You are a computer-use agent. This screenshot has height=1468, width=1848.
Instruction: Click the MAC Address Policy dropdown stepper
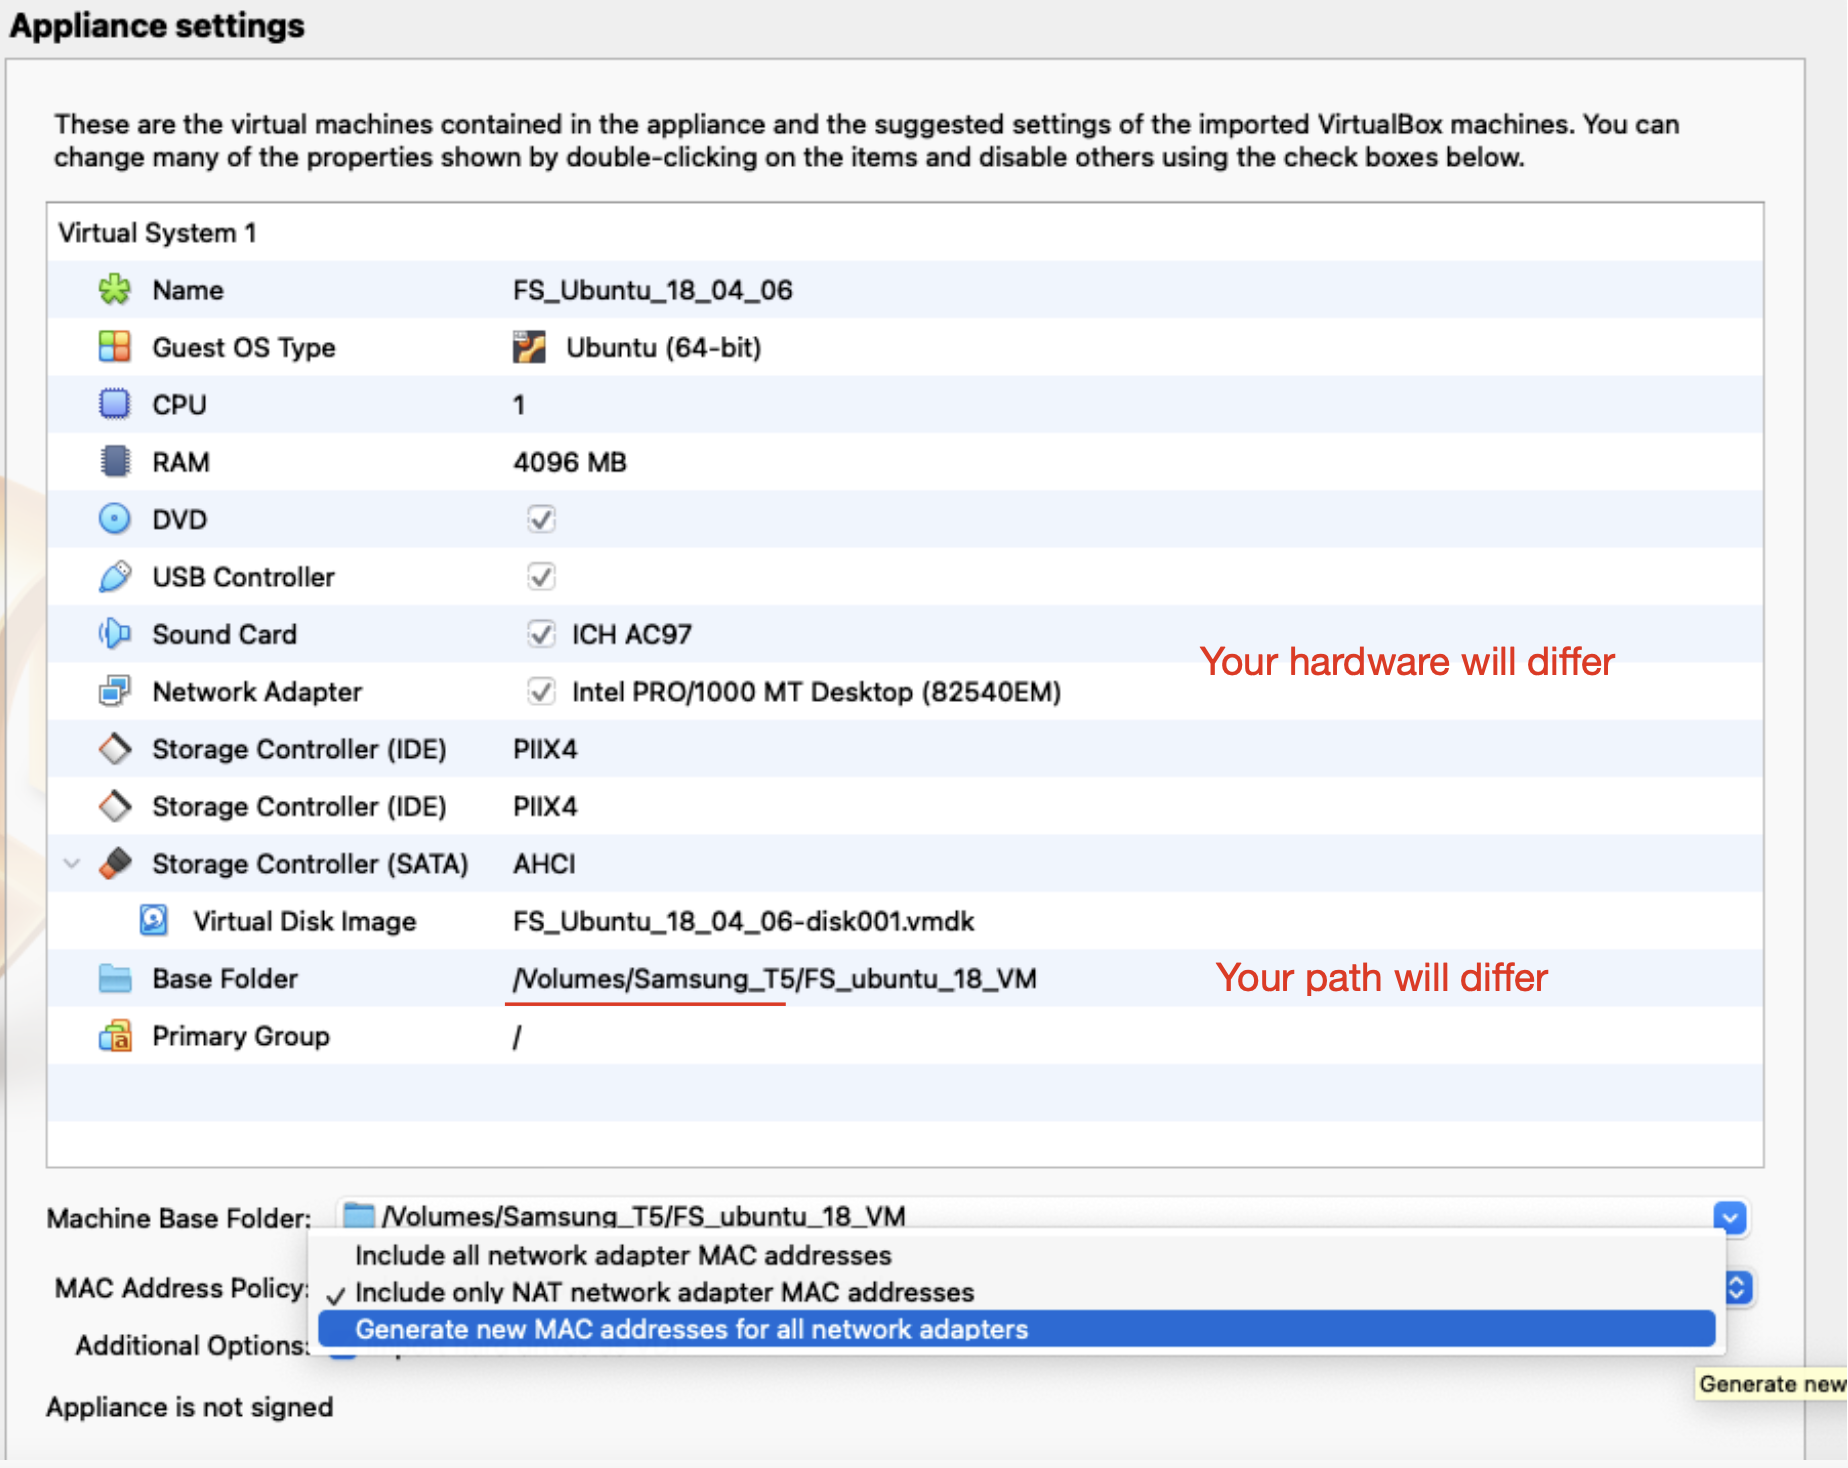[x=1738, y=1288]
